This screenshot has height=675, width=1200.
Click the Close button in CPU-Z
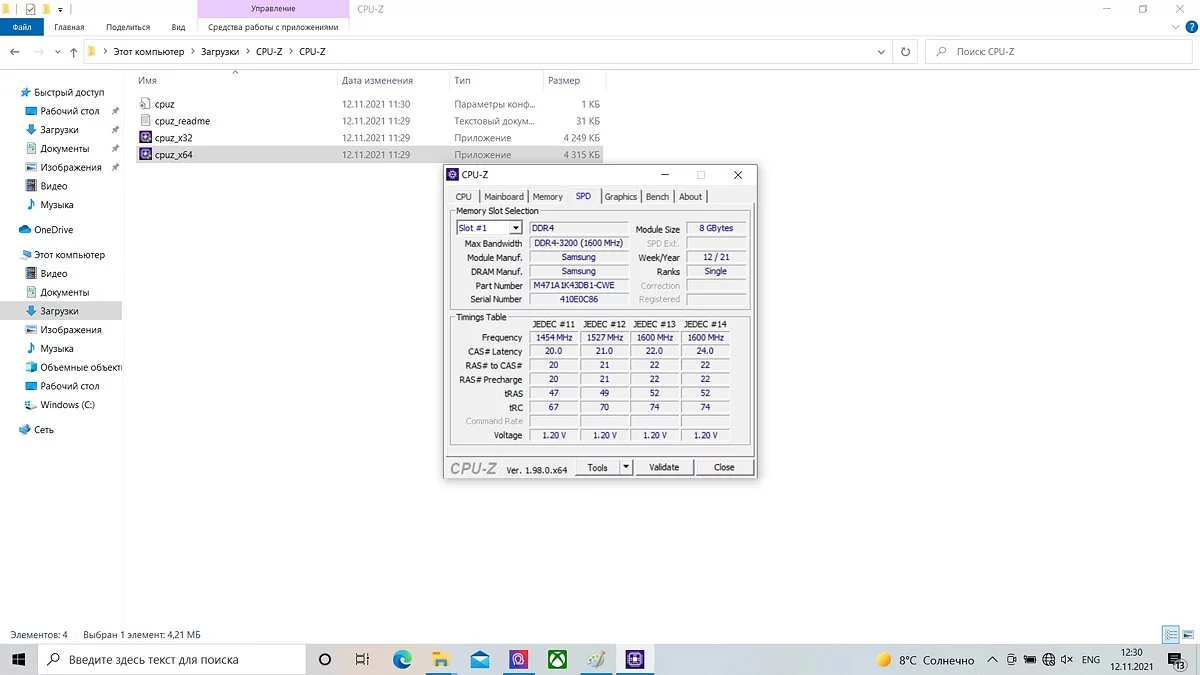tap(724, 467)
